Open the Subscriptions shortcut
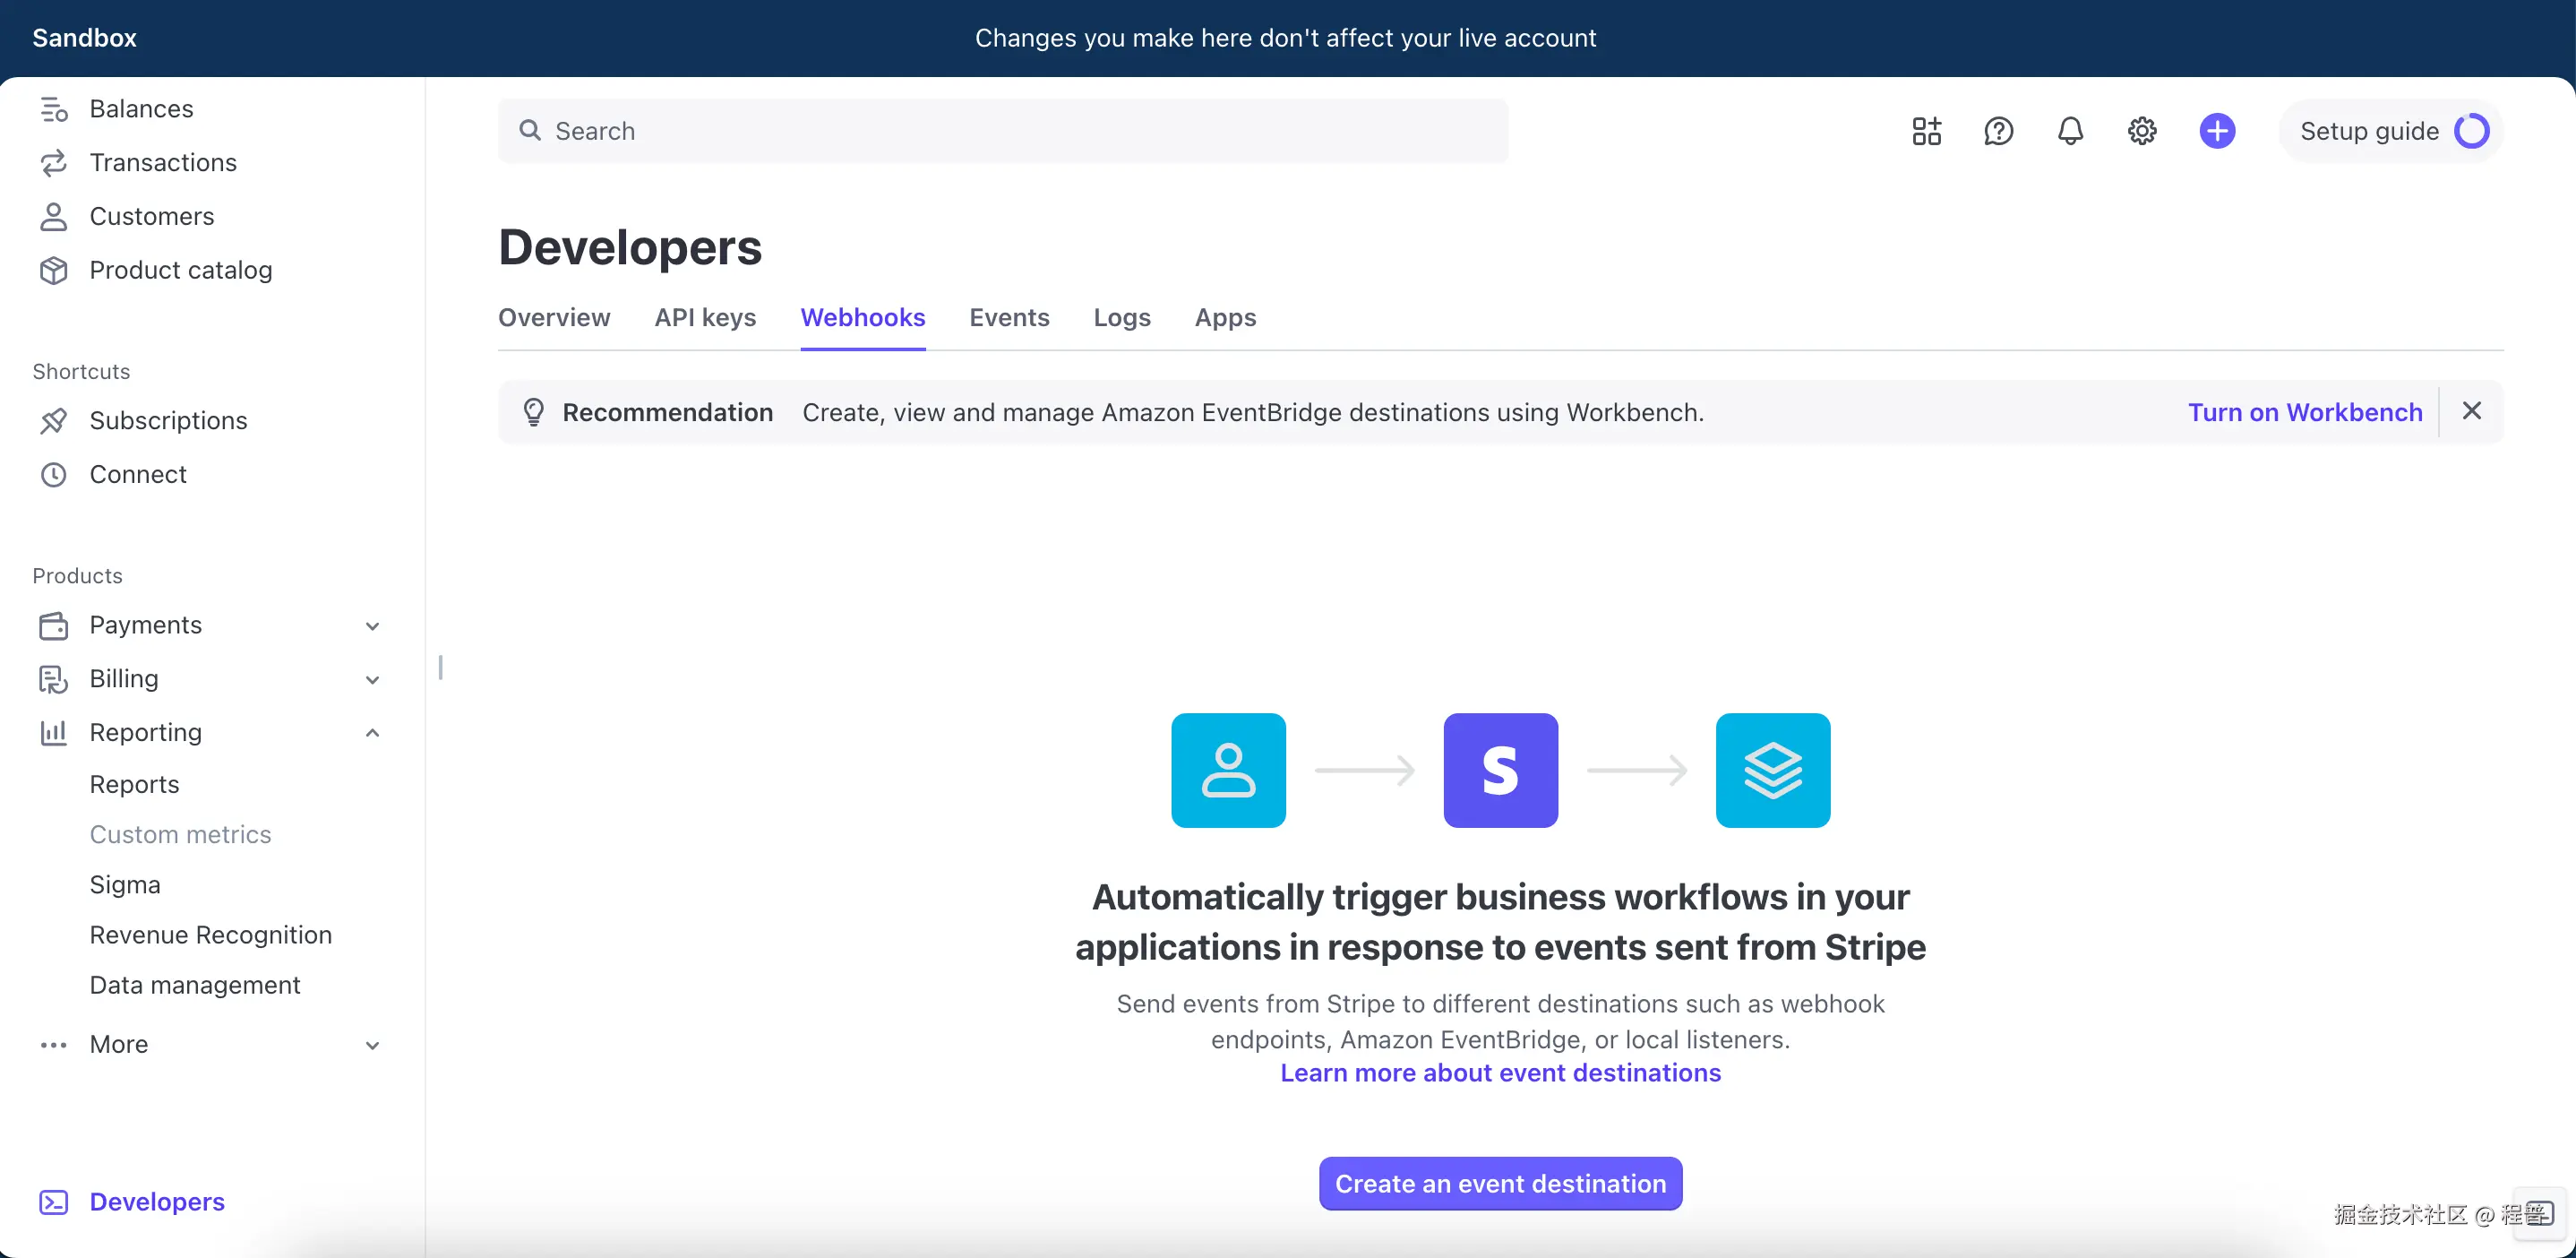This screenshot has width=2576, height=1258. point(168,421)
